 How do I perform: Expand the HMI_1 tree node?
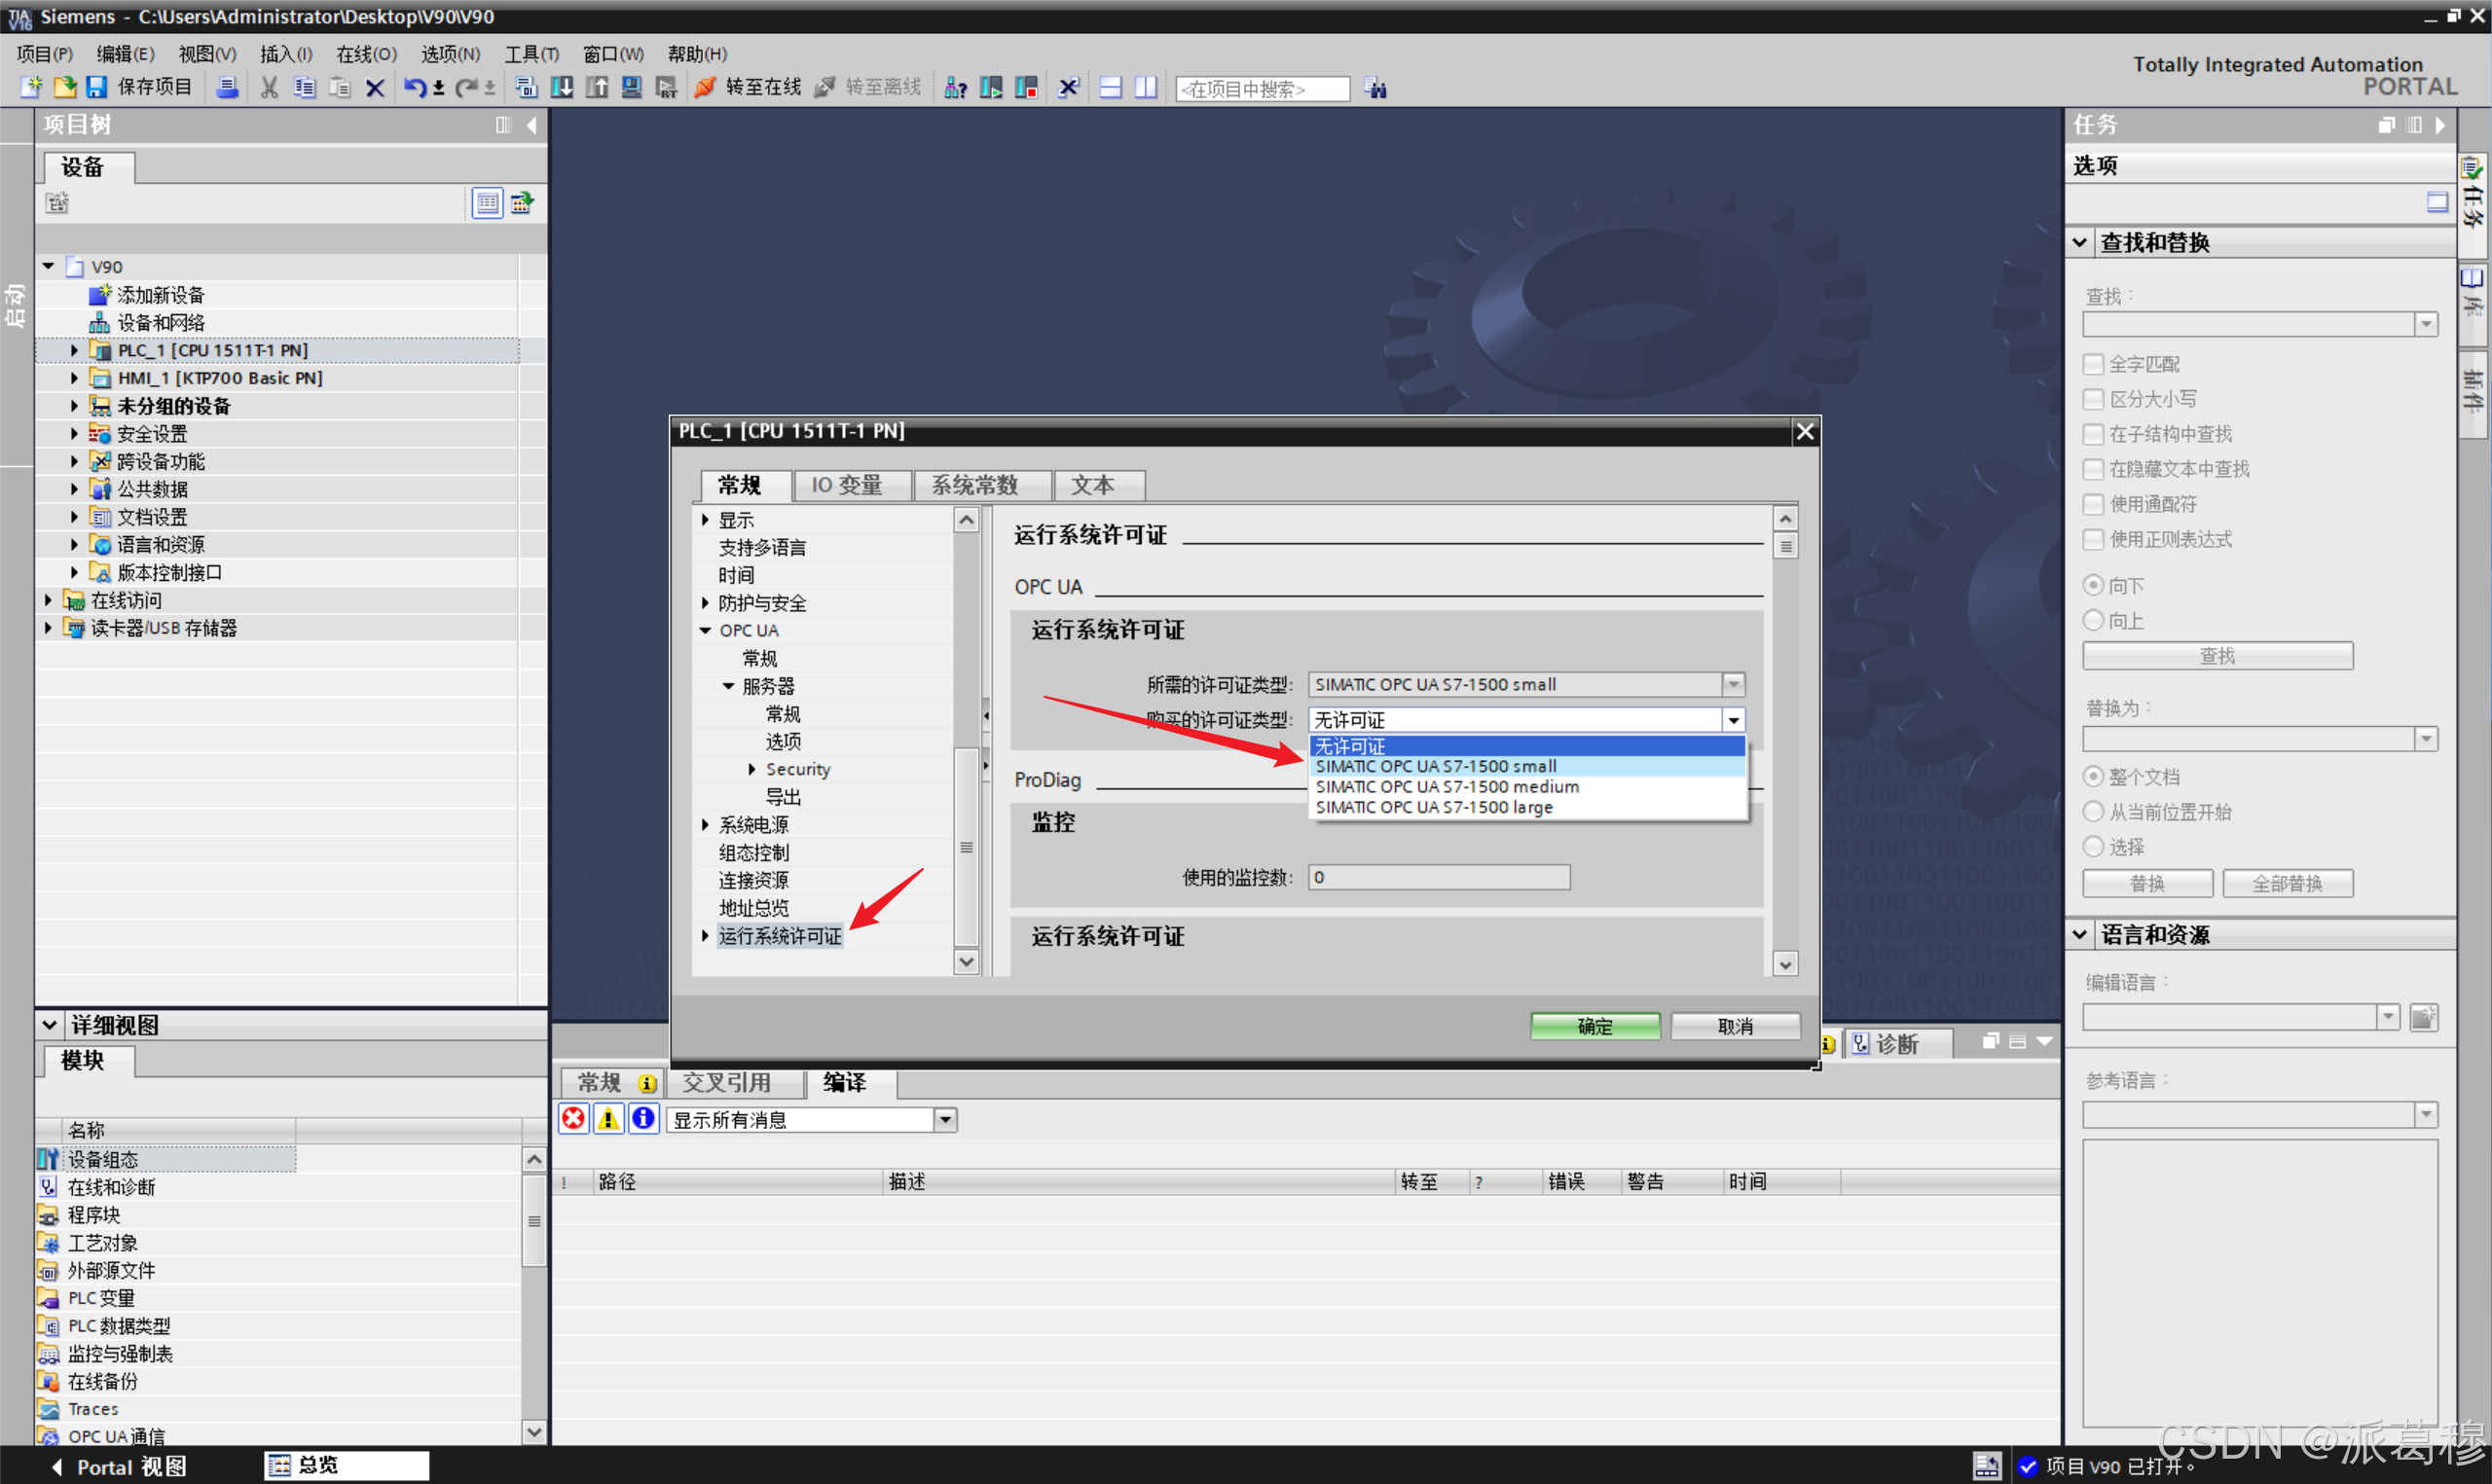click(74, 378)
